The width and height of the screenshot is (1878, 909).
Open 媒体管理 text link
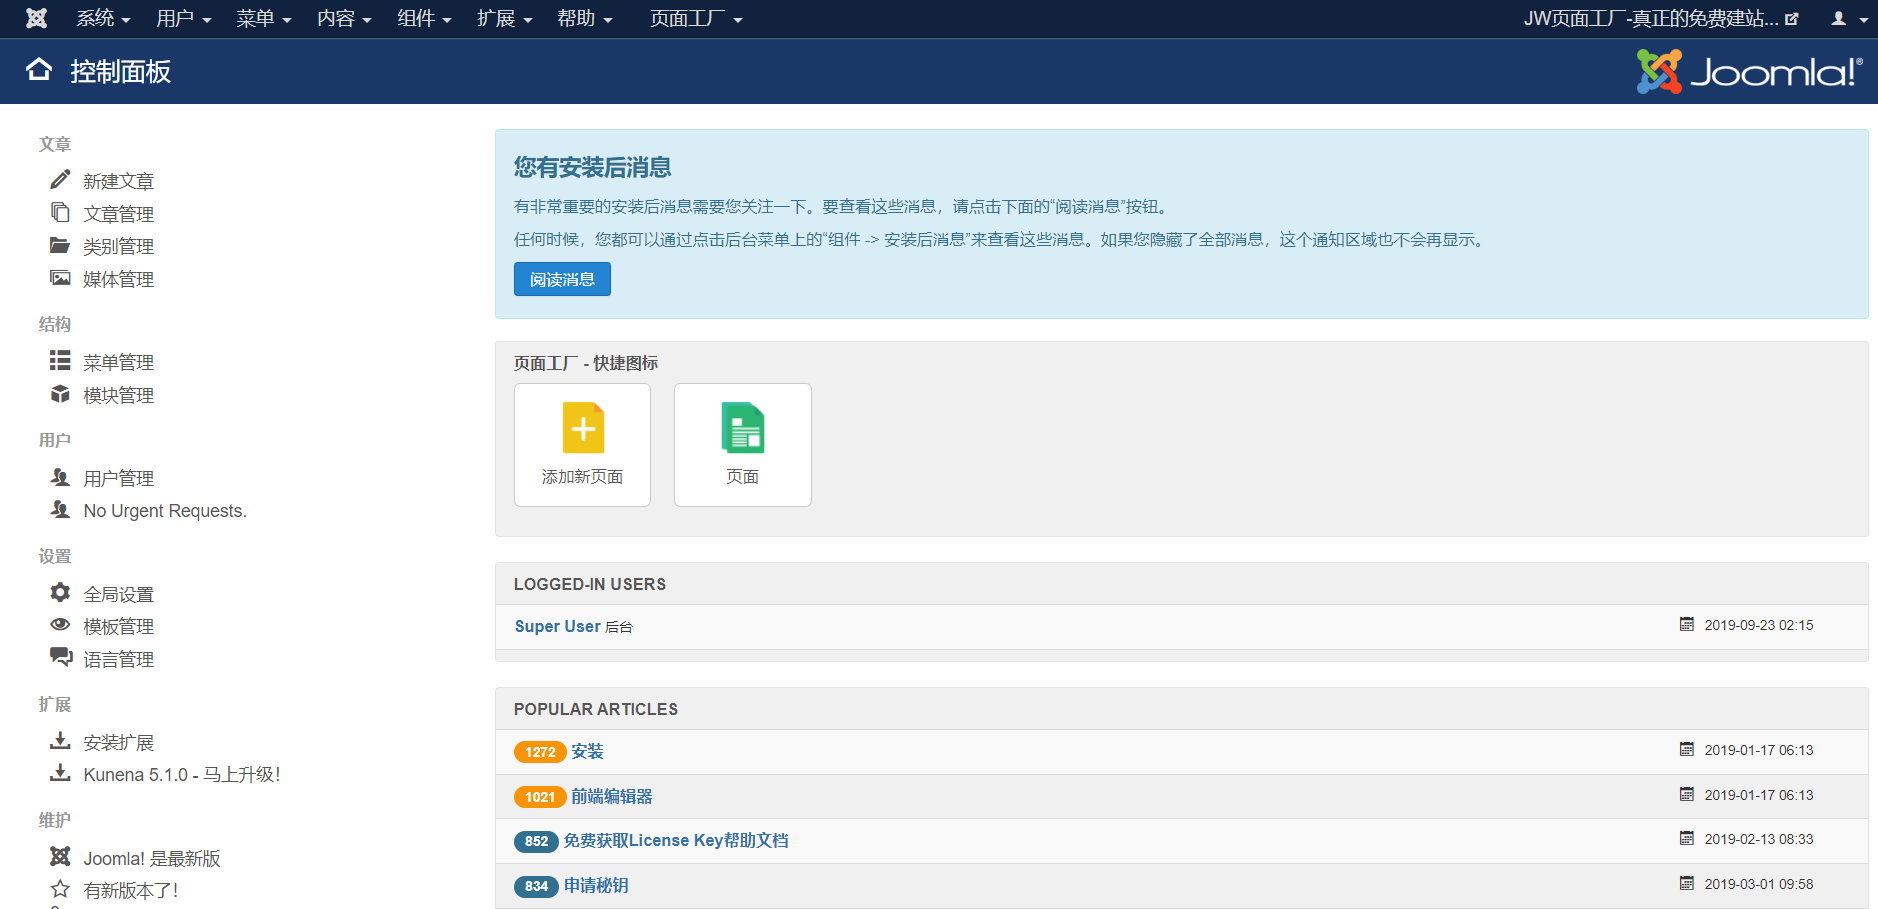(118, 279)
